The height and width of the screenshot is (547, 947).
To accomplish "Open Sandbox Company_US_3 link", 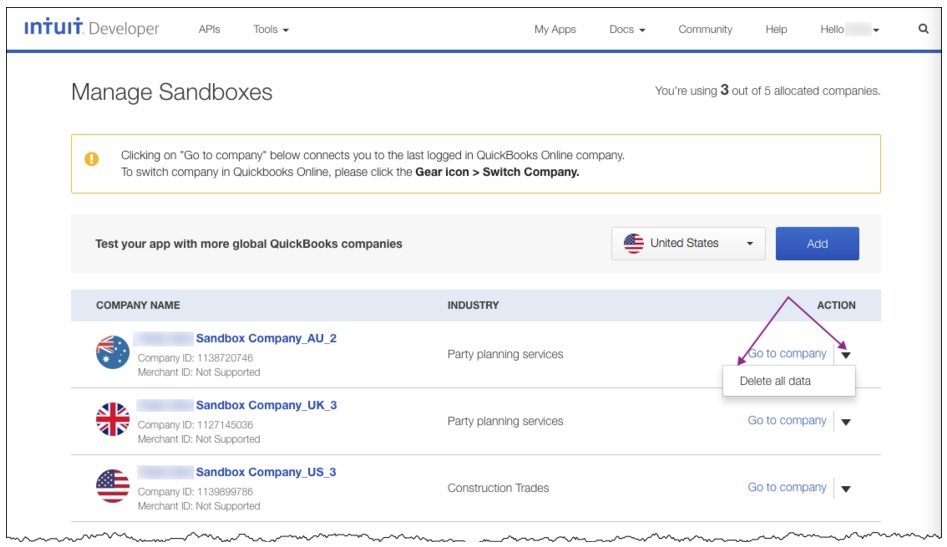I will pyautogui.click(x=266, y=472).
